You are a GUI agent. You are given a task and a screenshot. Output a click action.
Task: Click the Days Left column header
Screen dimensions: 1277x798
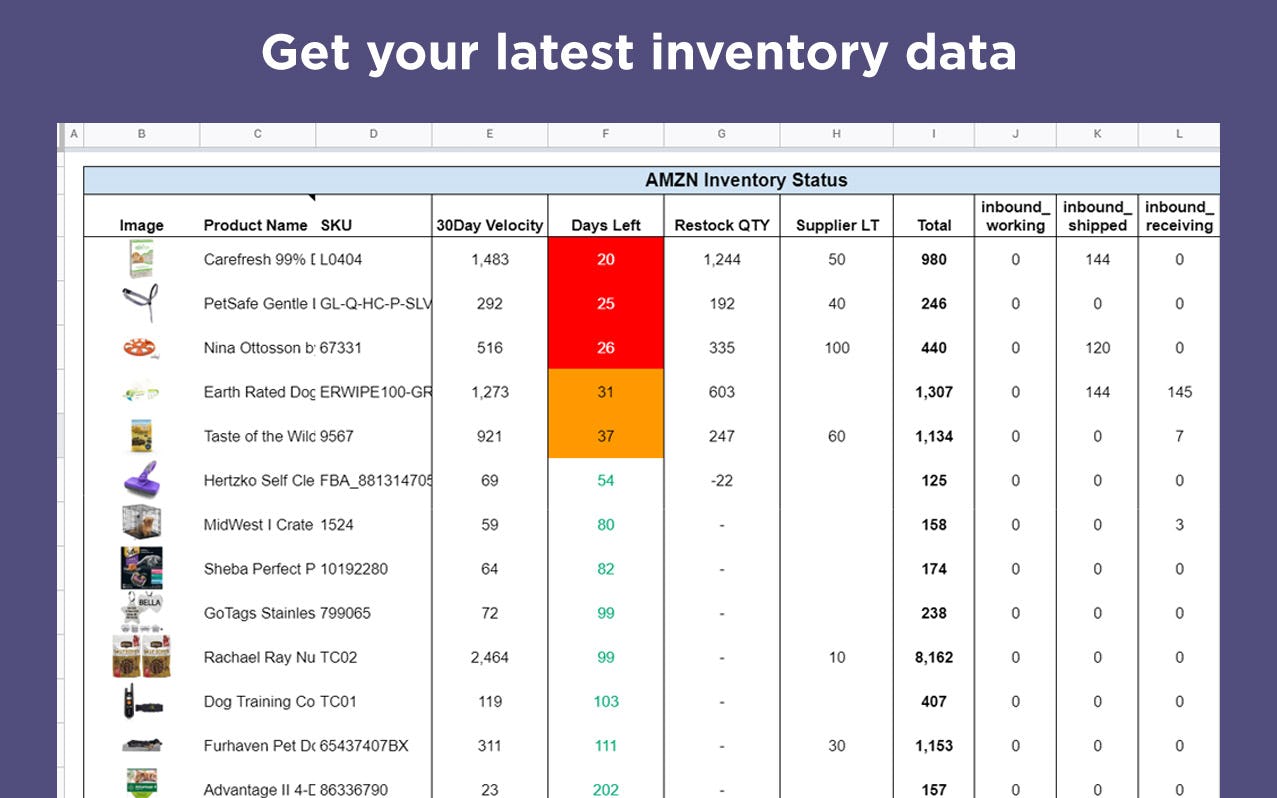point(605,225)
